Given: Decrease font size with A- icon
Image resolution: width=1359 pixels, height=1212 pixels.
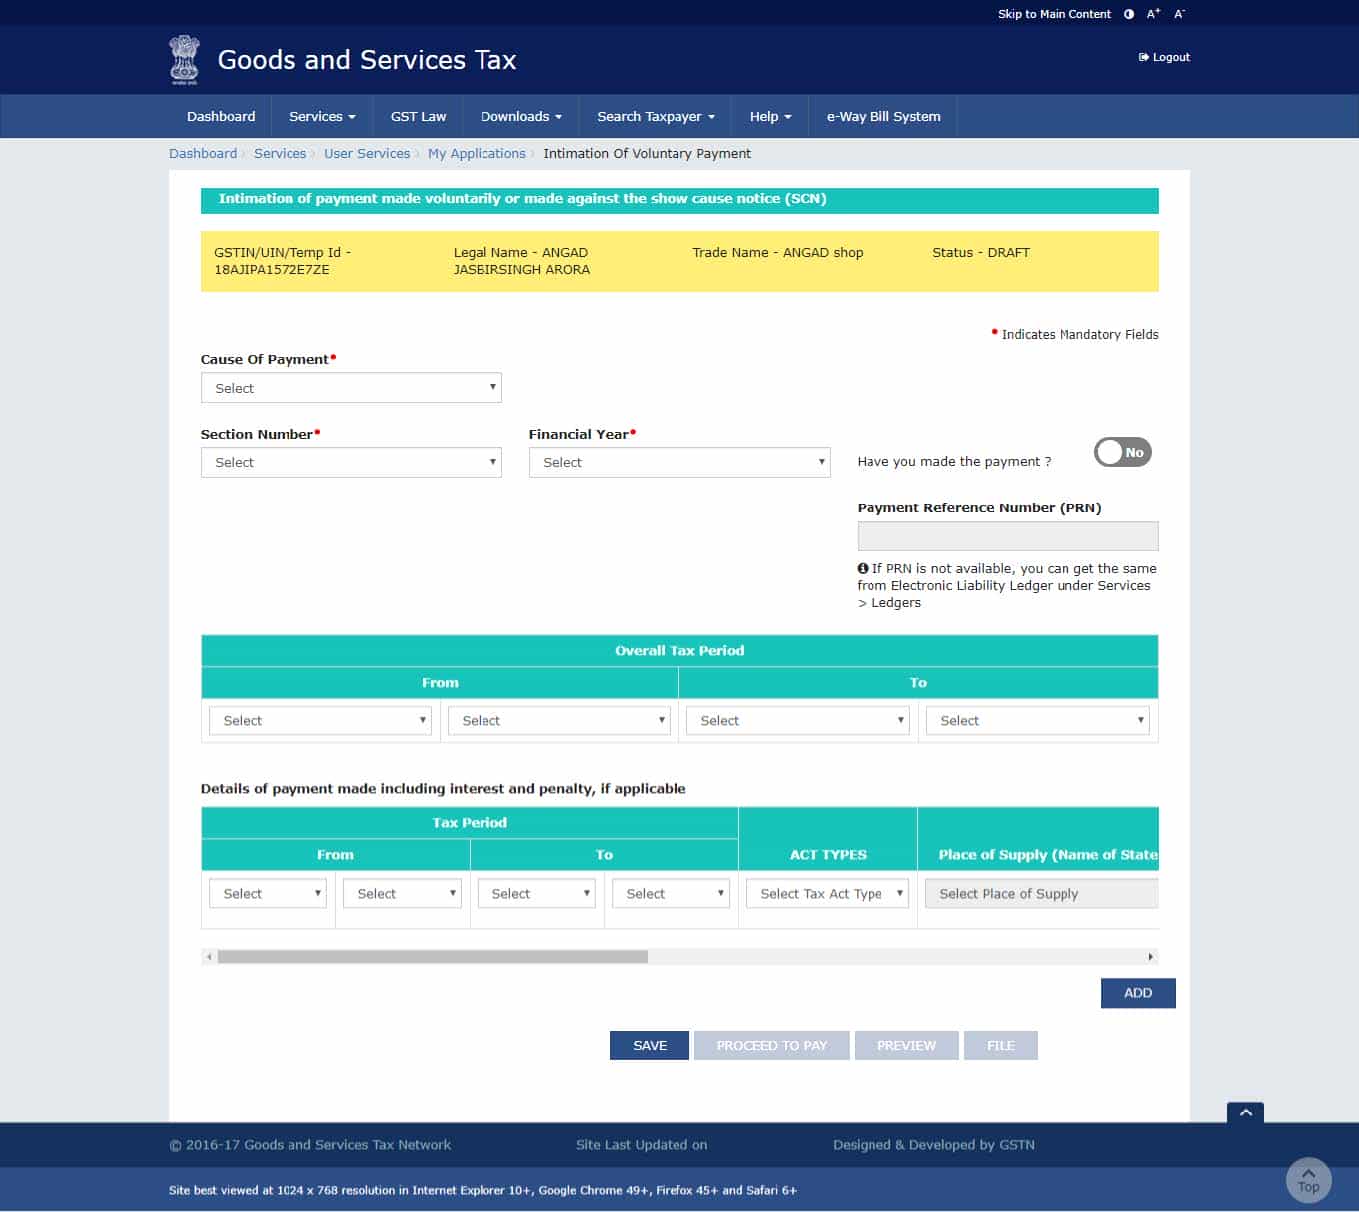Looking at the screenshot, I should point(1180,14).
